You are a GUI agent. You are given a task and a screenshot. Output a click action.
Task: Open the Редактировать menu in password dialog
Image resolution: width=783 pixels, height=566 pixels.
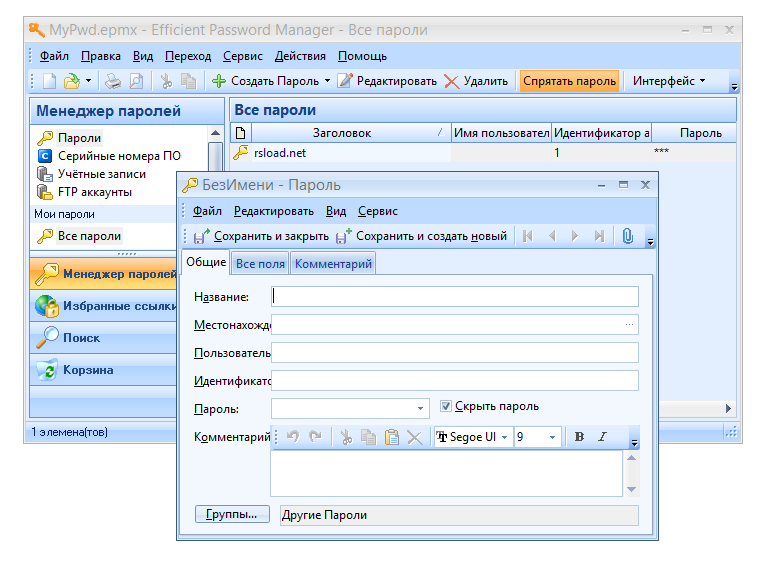click(274, 211)
